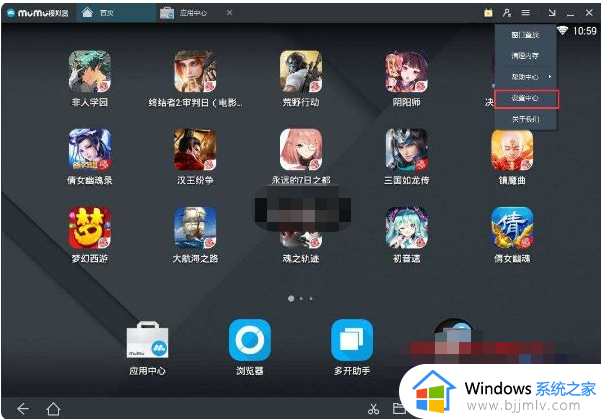Open the 镇魔曲 game icon
Screen dimensions: 601x419
point(512,150)
